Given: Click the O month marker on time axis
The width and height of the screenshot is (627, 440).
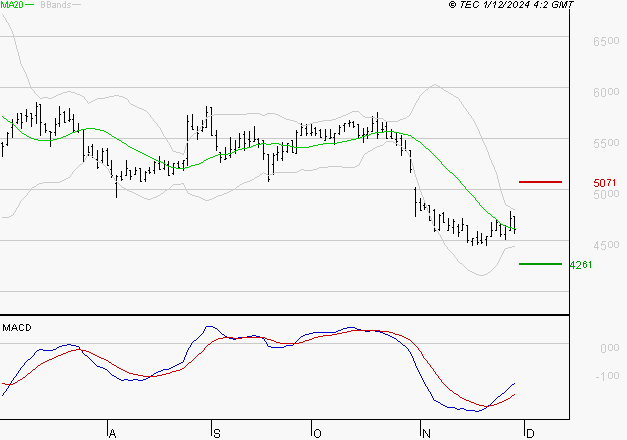Looking at the screenshot, I should pyautogui.click(x=317, y=434).
